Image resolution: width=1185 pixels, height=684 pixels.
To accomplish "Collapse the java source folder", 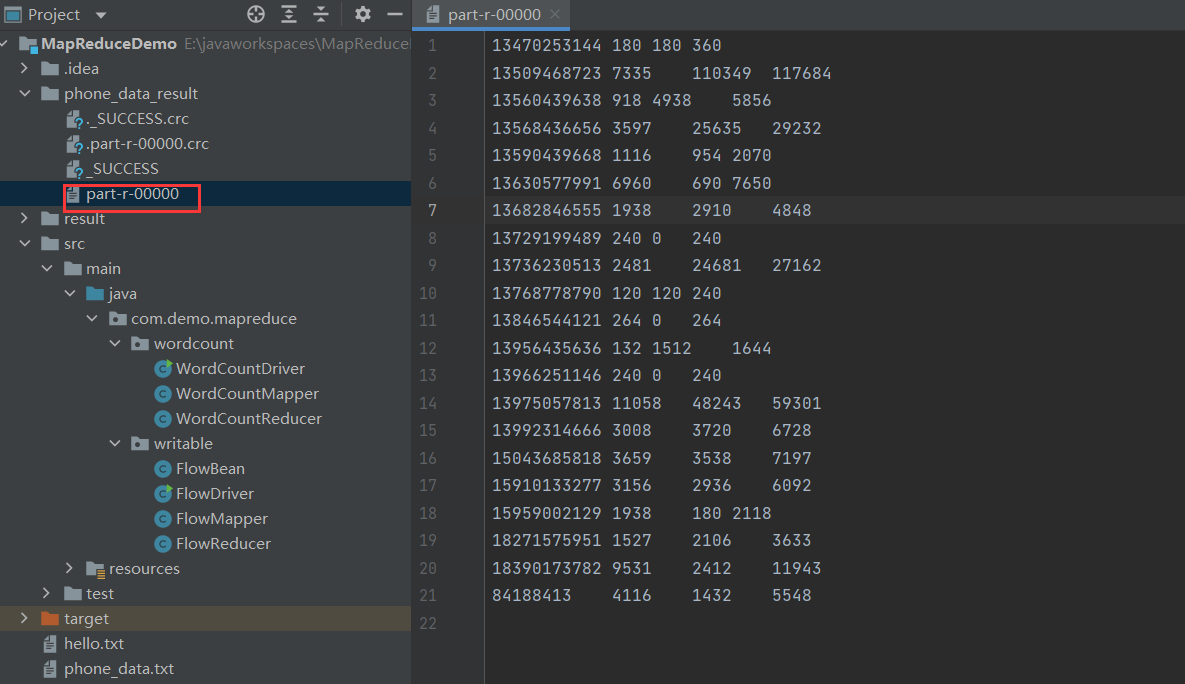I will [x=70, y=293].
